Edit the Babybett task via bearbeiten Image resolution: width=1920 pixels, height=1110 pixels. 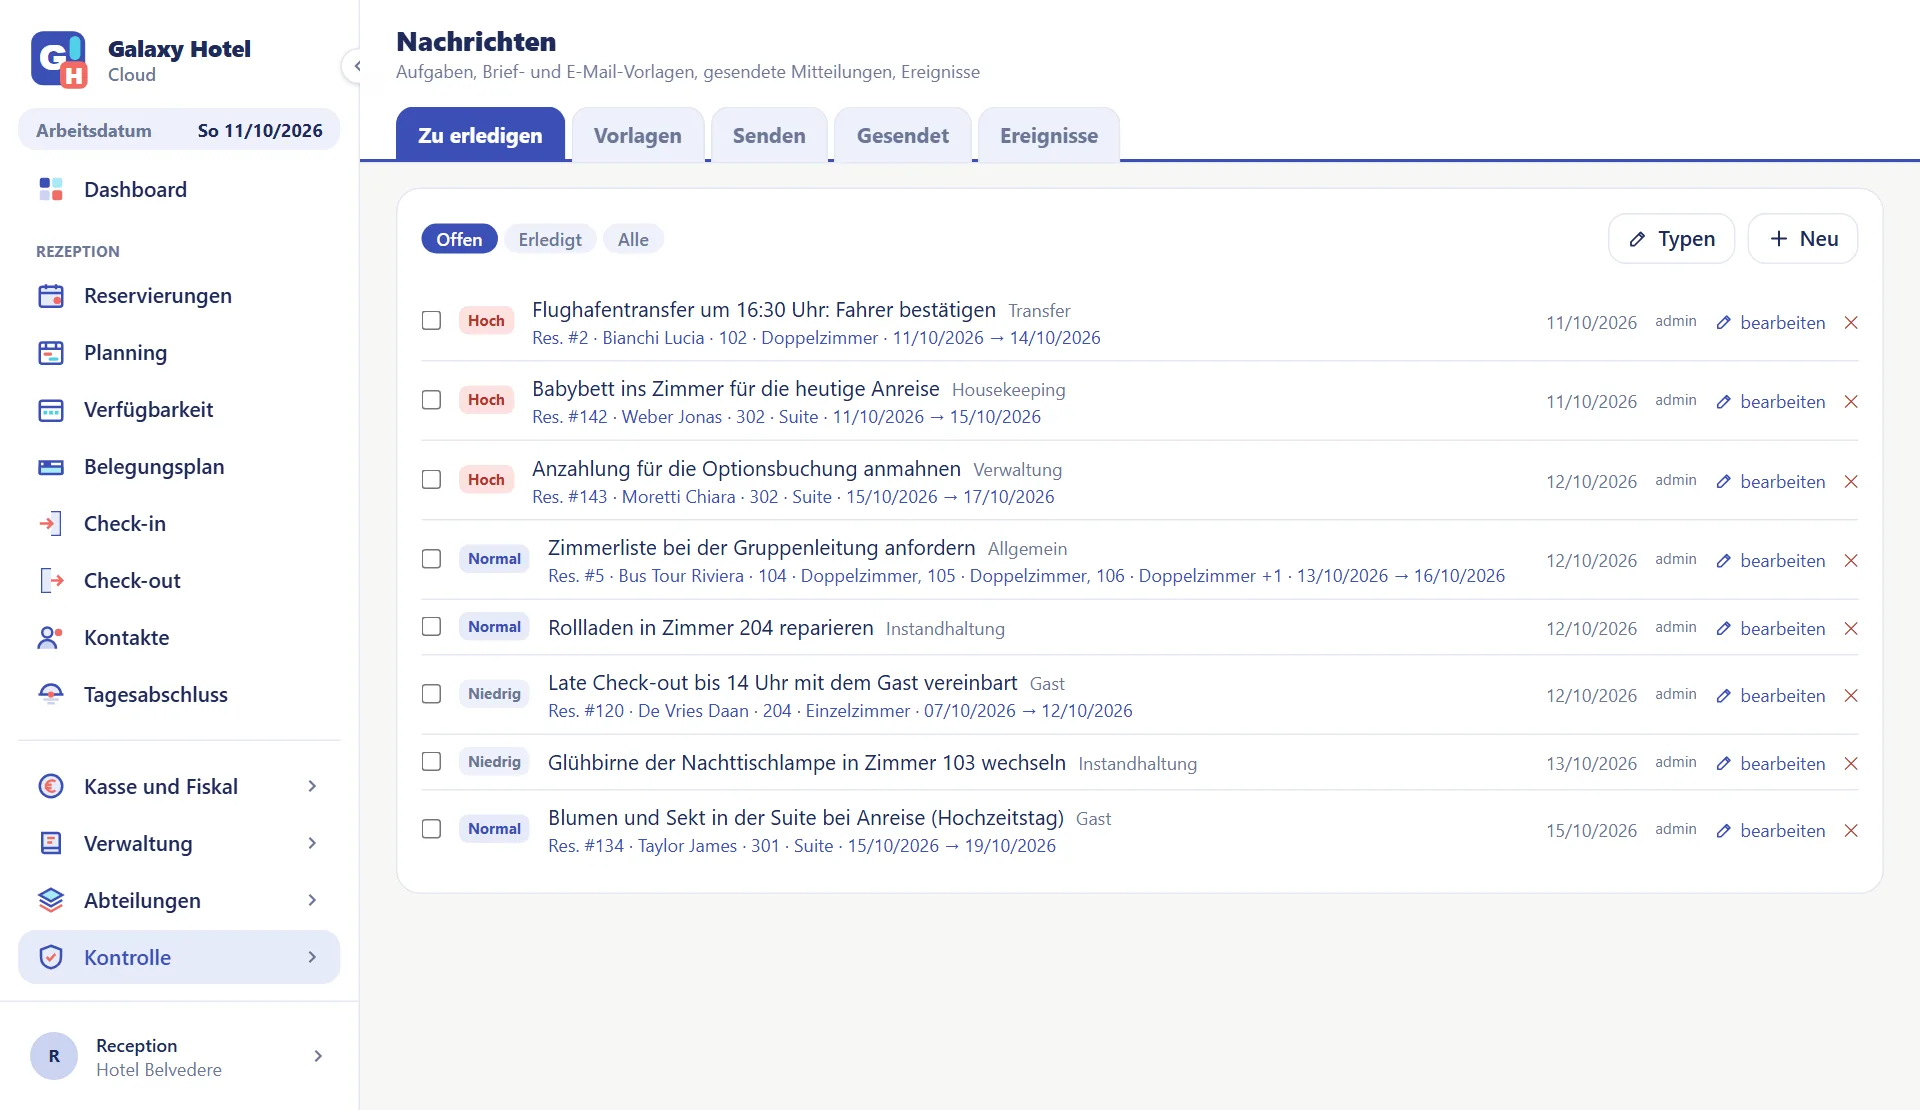(x=1771, y=402)
